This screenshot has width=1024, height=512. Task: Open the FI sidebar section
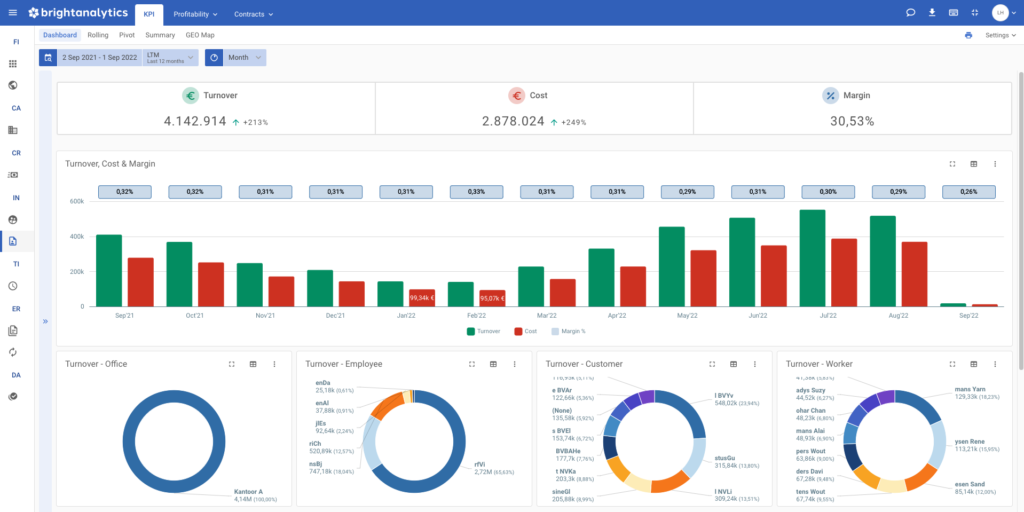16,42
